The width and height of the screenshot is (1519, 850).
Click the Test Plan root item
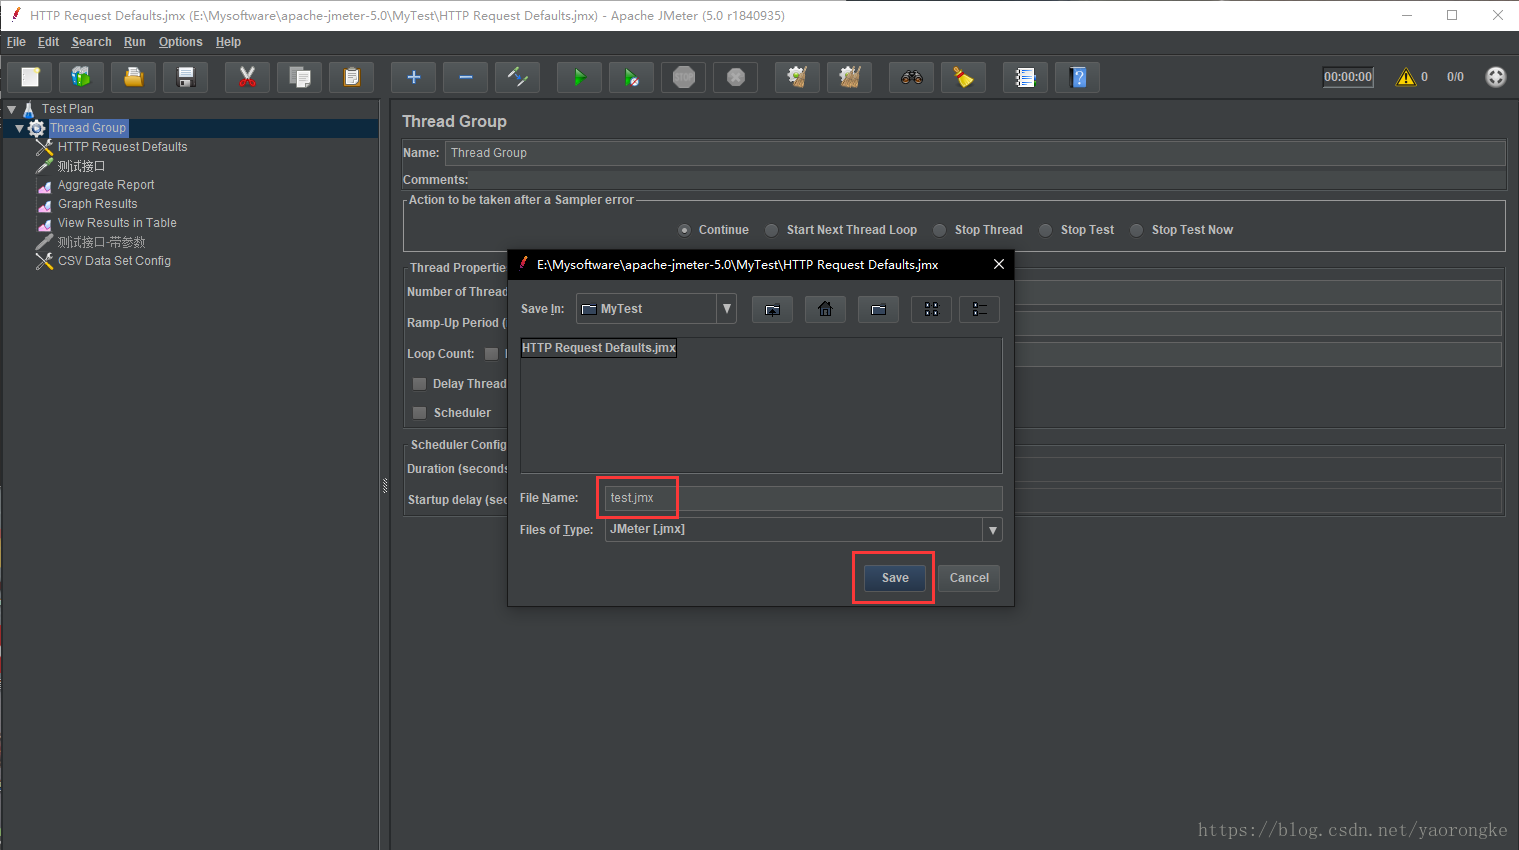67,109
